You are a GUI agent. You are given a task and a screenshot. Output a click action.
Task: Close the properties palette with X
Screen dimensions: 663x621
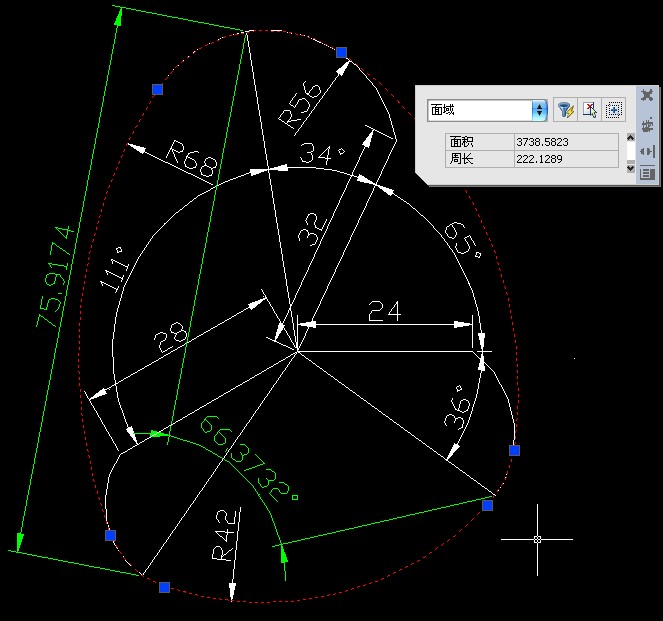point(647,95)
